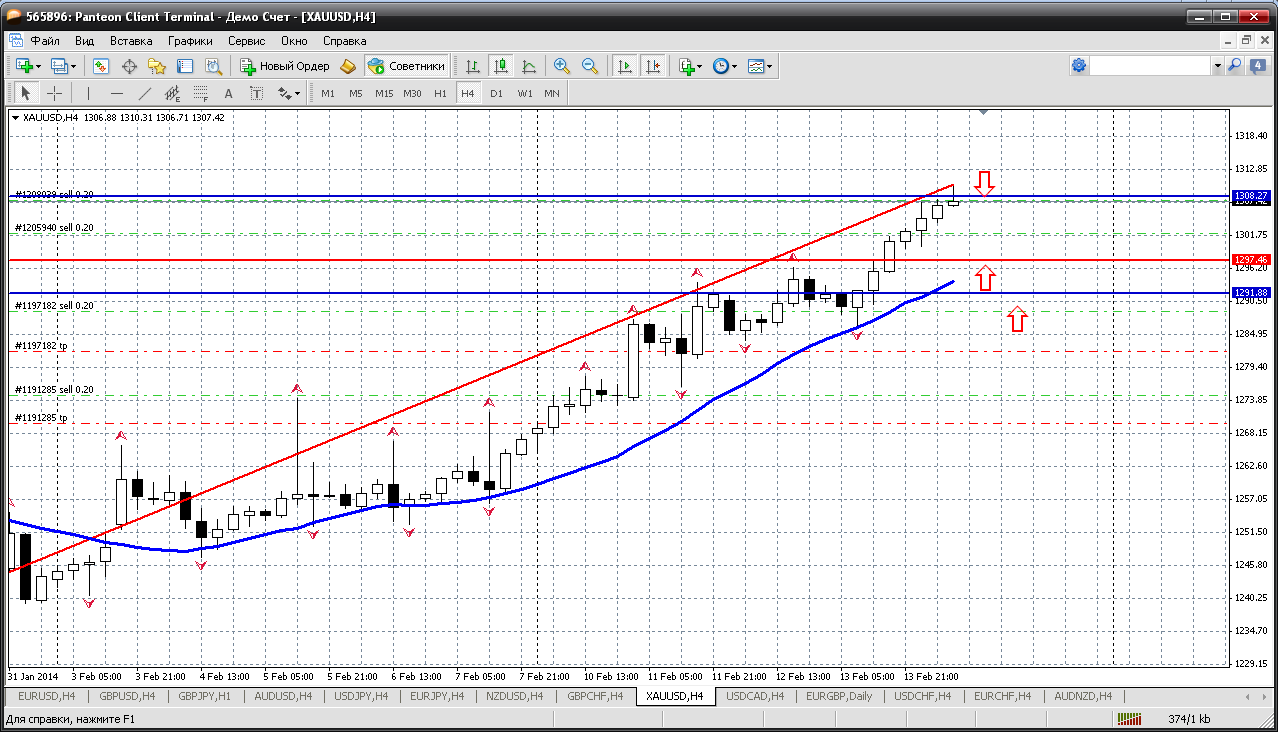Viewport: 1278px width, 732px height.
Task: Click the Zoom In magnifier icon
Action: tap(562, 66)
